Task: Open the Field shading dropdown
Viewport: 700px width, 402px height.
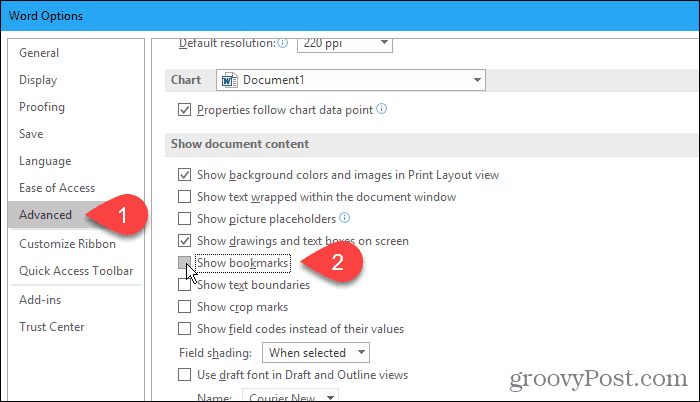Action: [316, 353]
